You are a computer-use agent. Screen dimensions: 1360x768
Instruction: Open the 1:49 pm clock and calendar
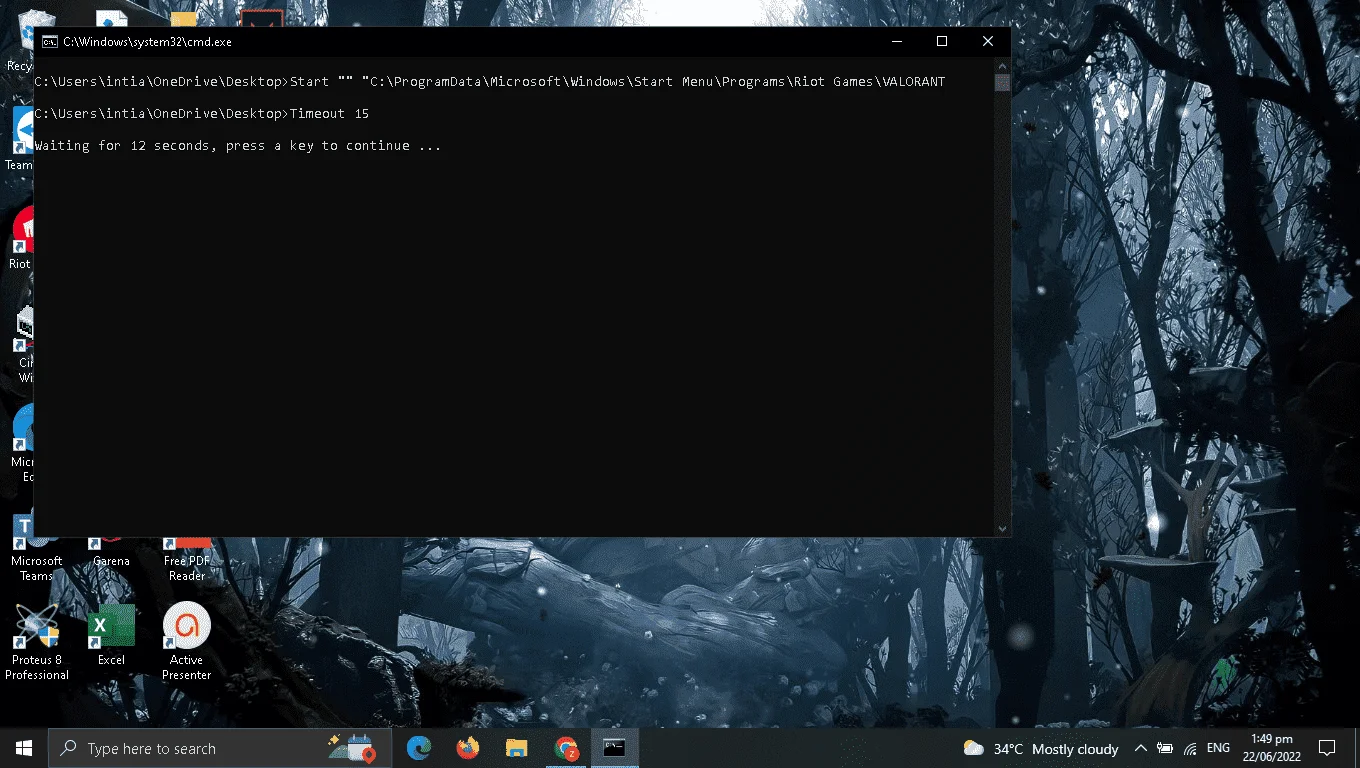point(1272,748)
